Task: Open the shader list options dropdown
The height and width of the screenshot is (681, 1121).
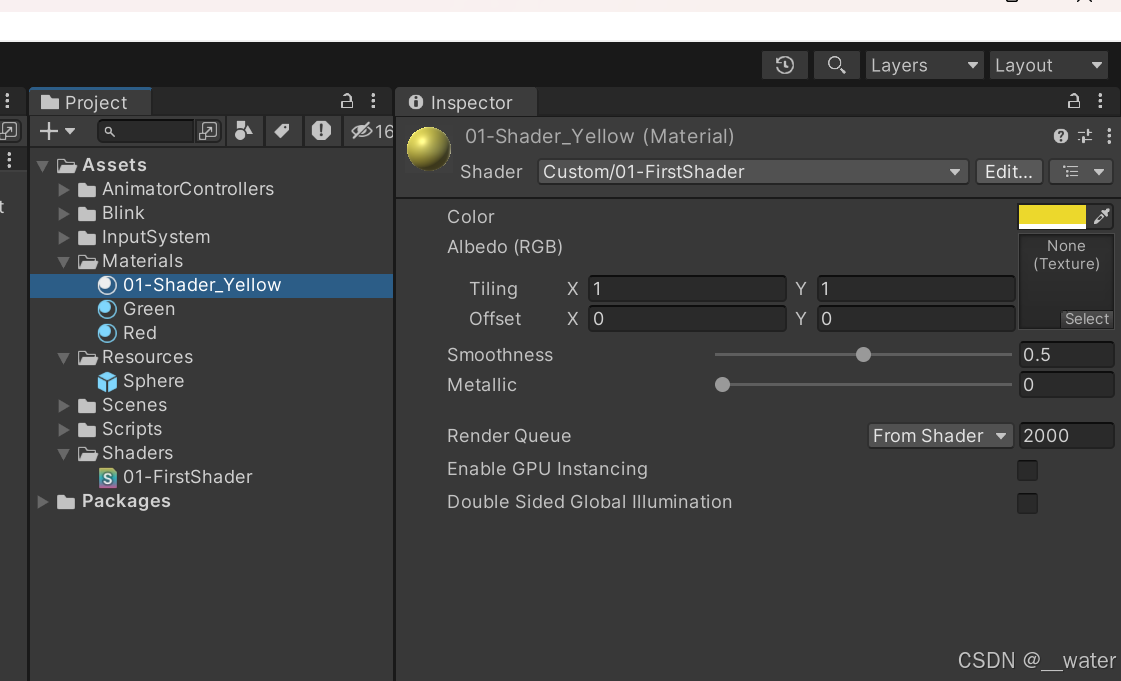Action: (x=1082, y=172)
